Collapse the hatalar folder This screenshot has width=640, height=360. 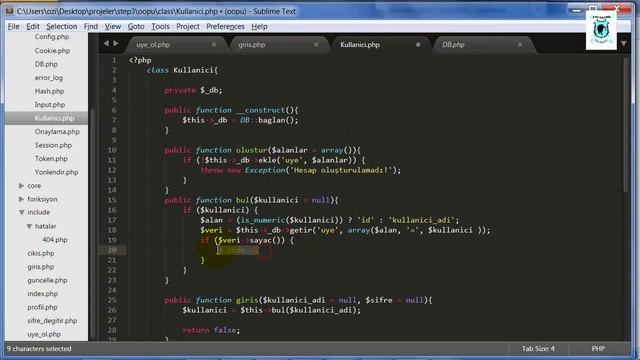[x=29, y=226]
